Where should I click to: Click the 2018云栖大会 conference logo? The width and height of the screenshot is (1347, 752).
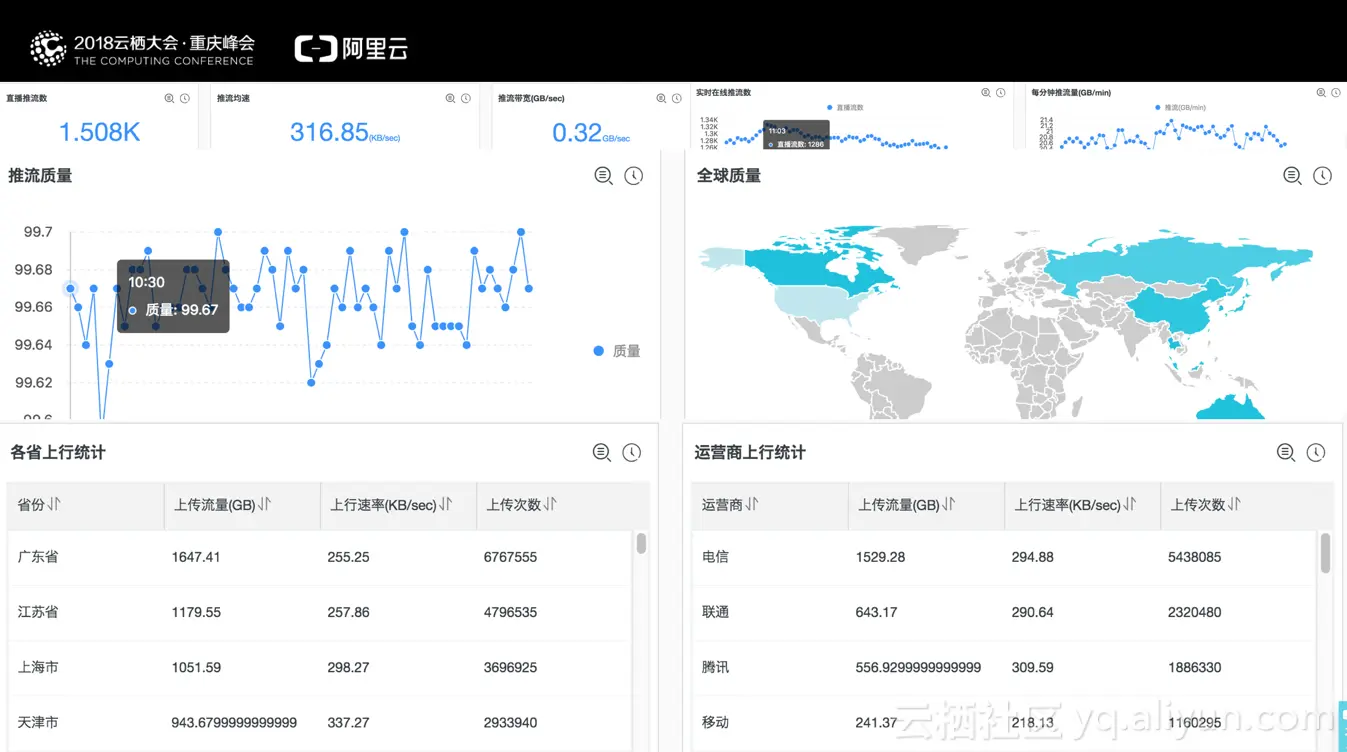142,48
